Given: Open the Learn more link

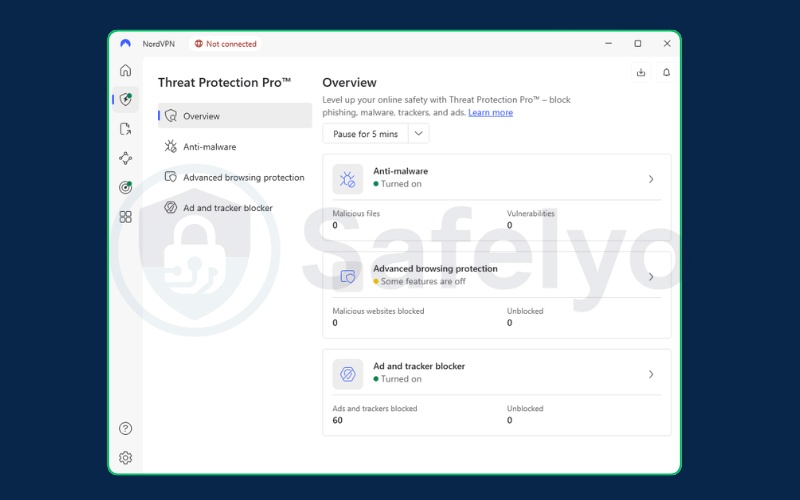Looking at the screenshot, I should pyautogui.click(x=490, y=112).
